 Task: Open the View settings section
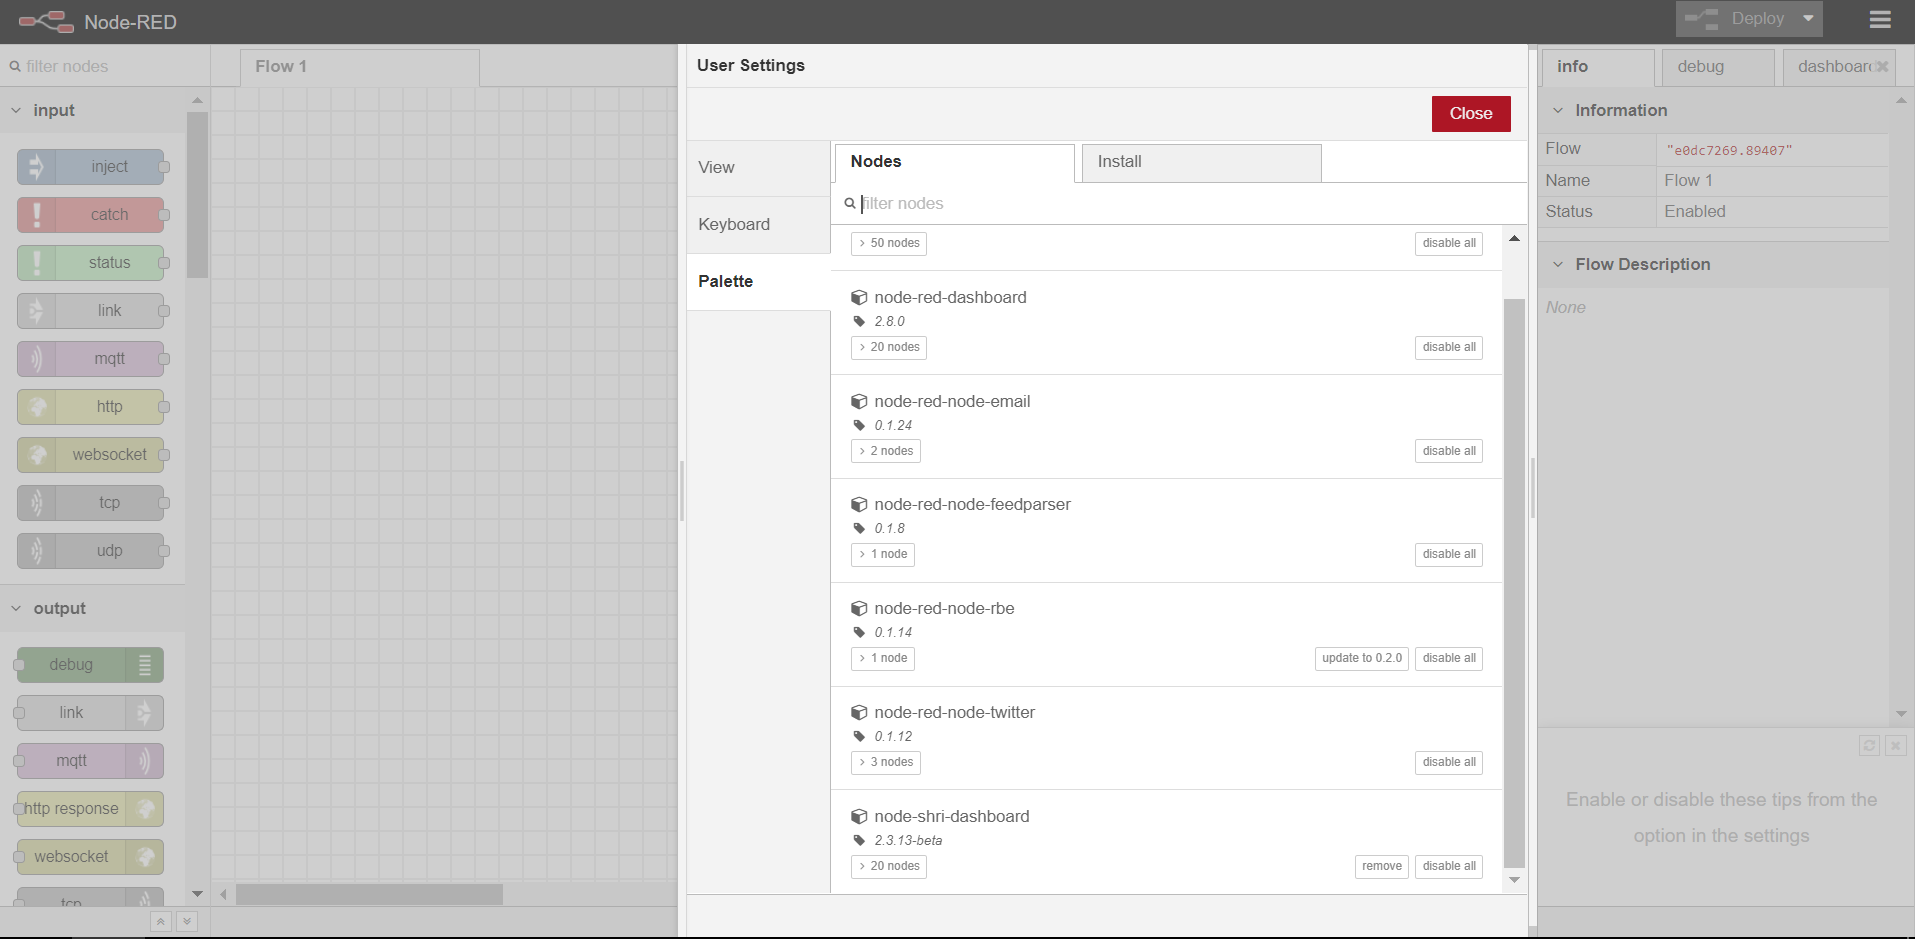tap(758, 168)
